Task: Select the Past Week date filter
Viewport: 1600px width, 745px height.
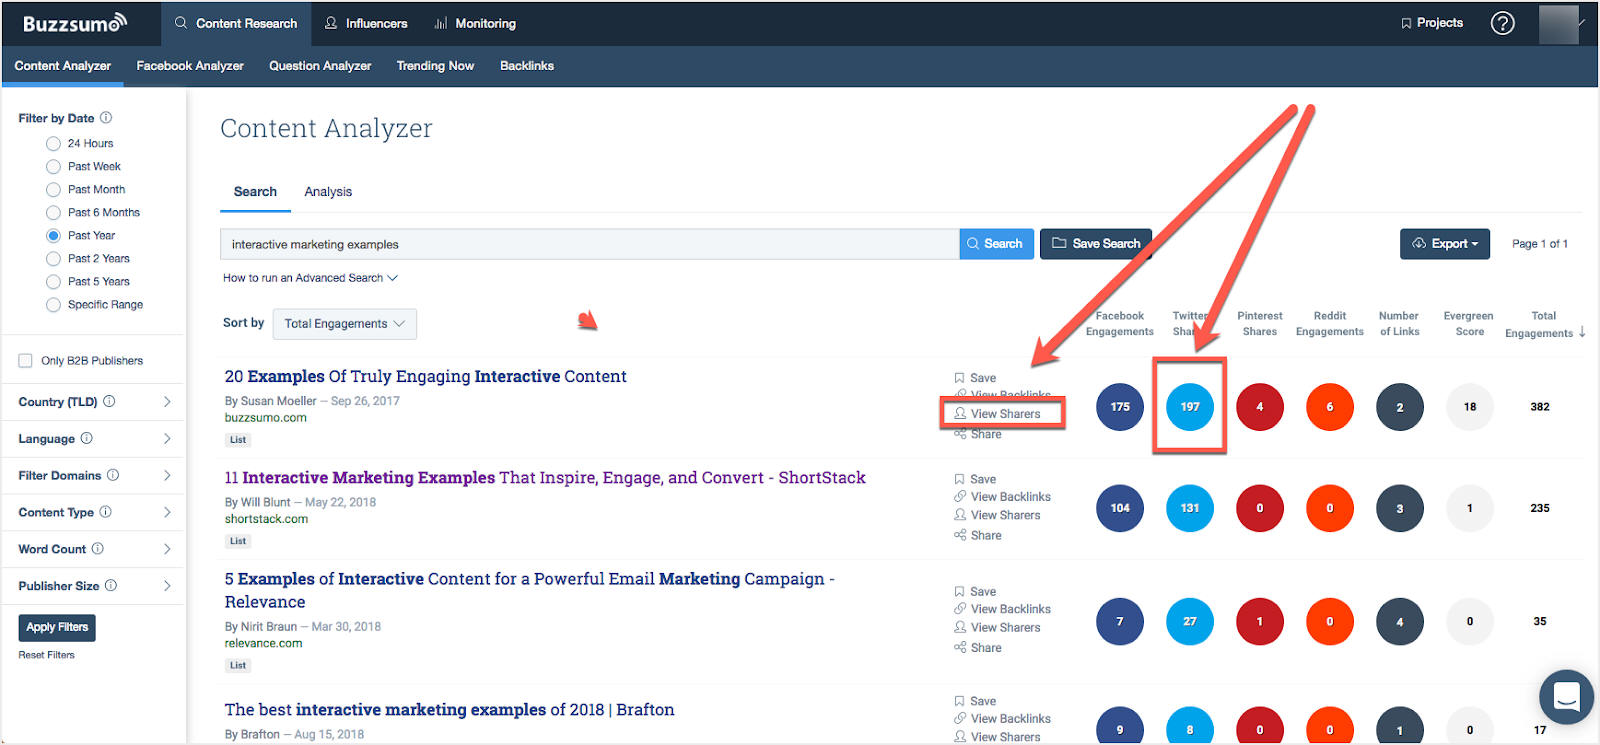Action: point(54,166)
